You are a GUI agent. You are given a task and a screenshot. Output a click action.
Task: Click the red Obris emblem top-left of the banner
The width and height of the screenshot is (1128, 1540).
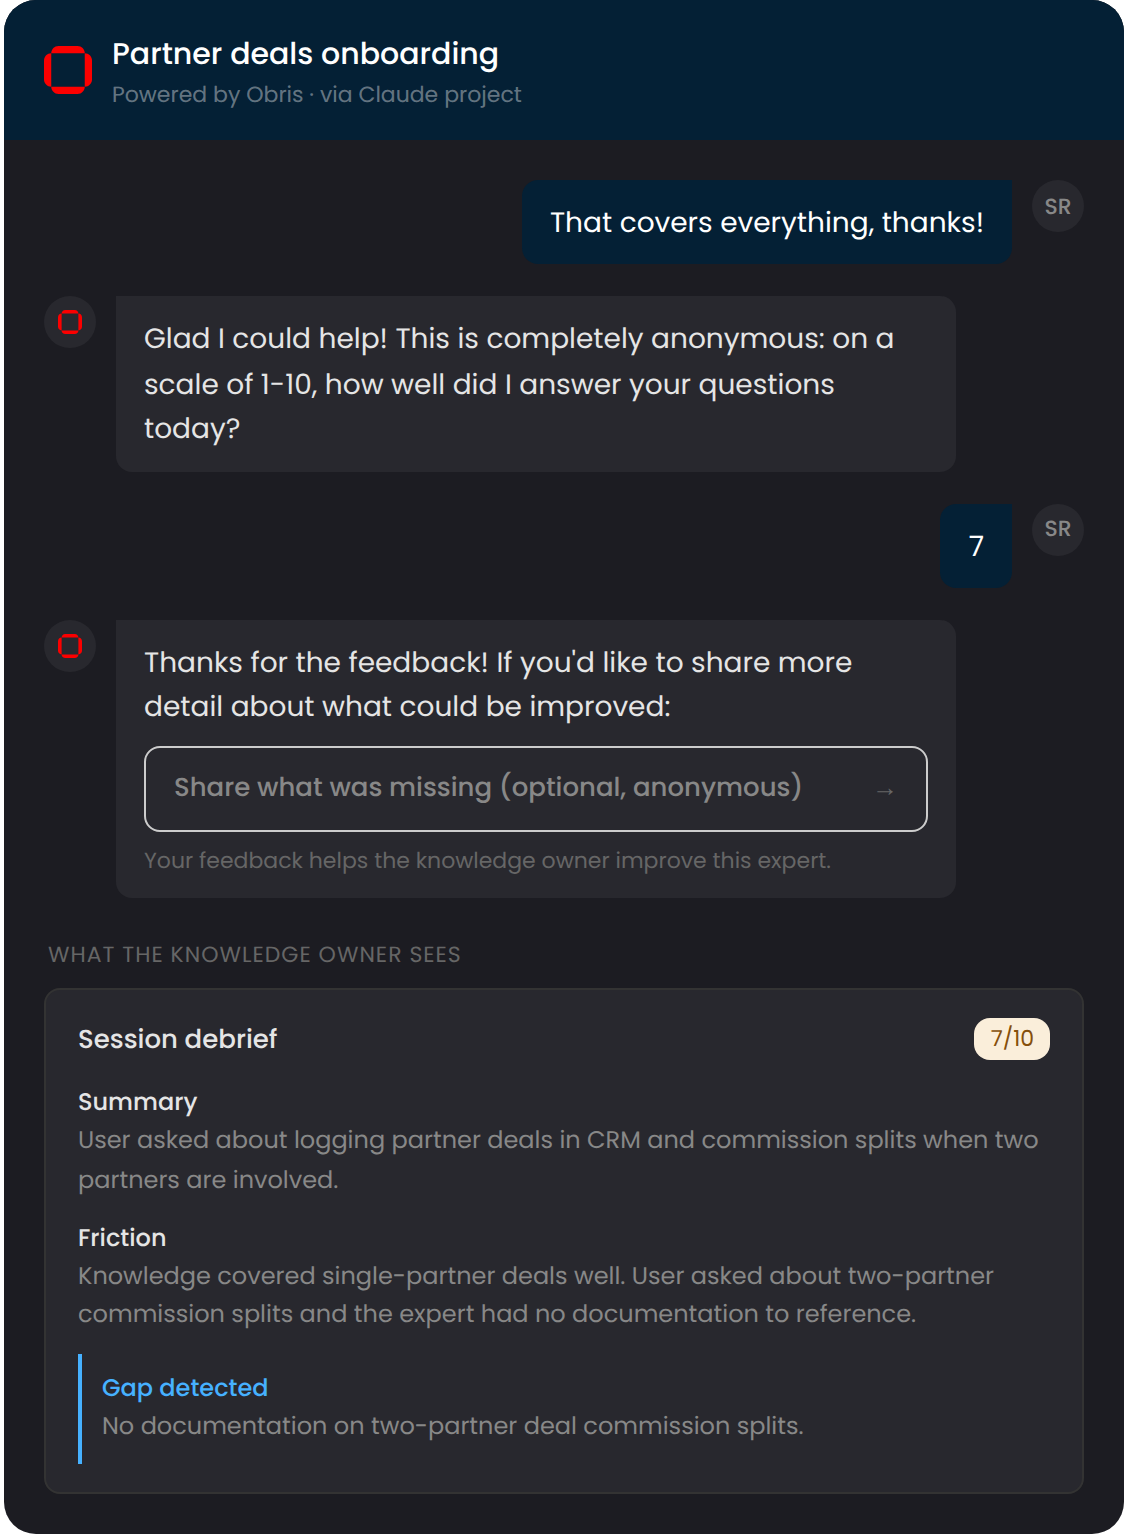point(67,70)
